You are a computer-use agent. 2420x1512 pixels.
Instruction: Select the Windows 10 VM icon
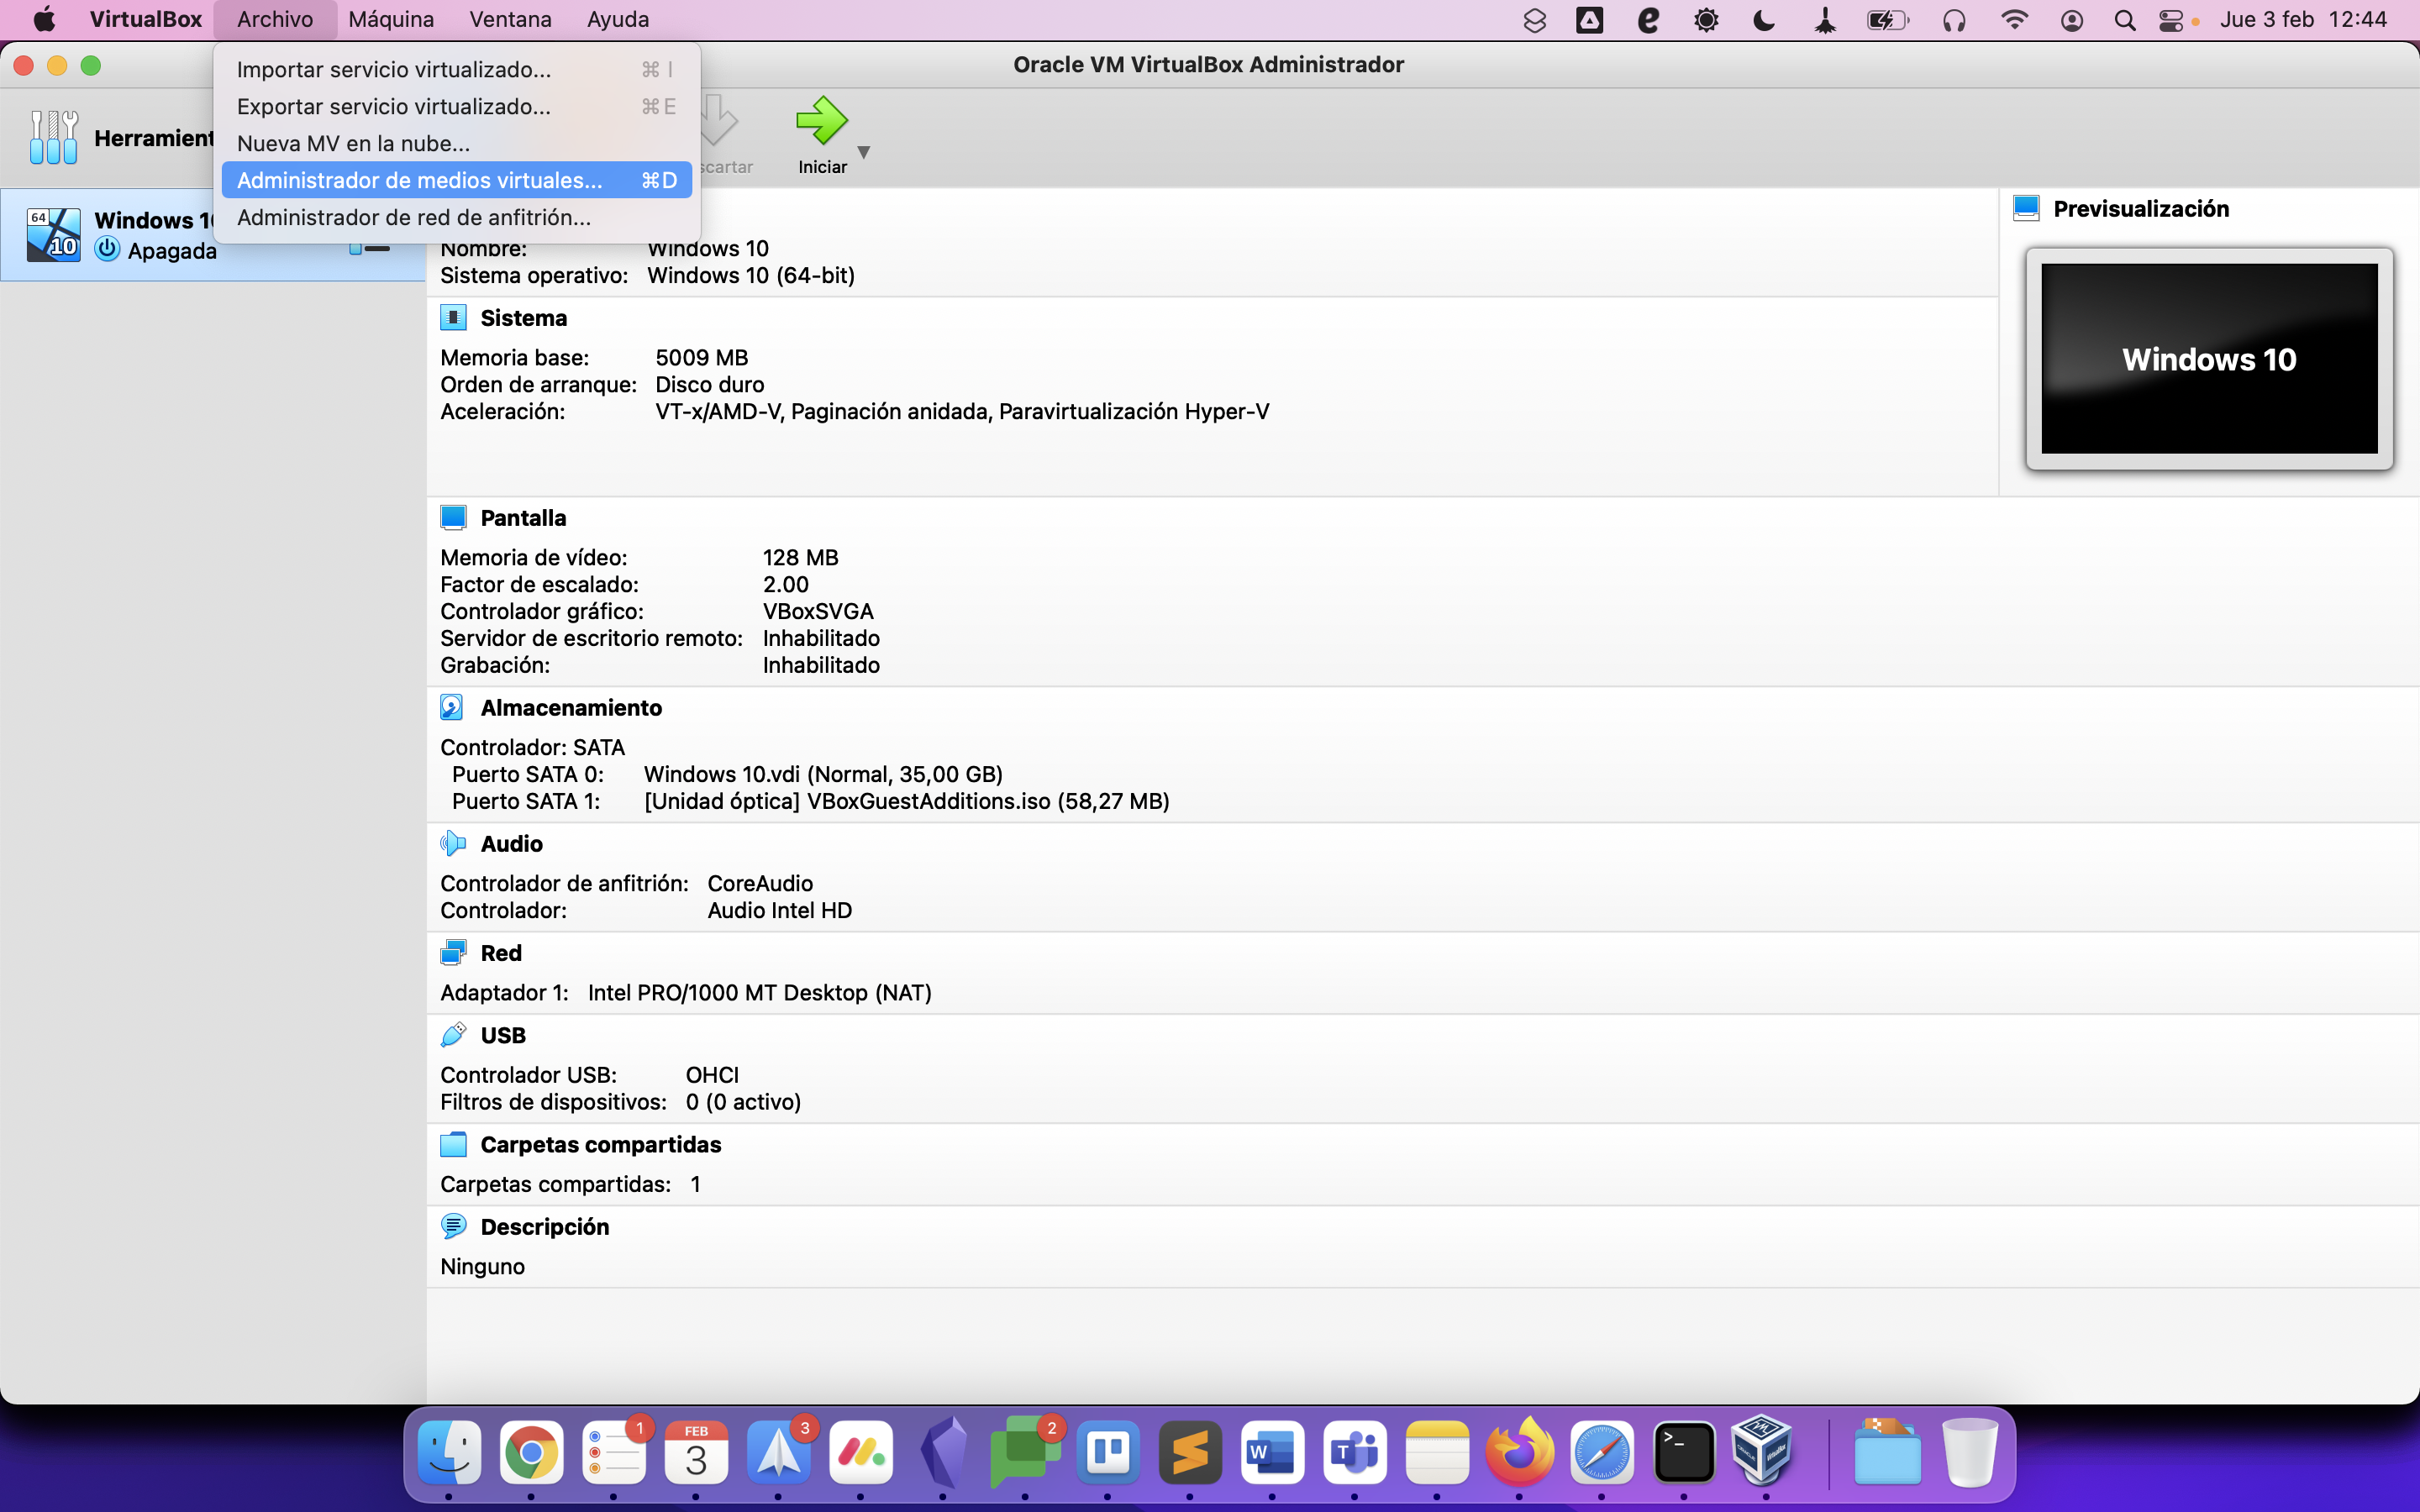point(54,235)
